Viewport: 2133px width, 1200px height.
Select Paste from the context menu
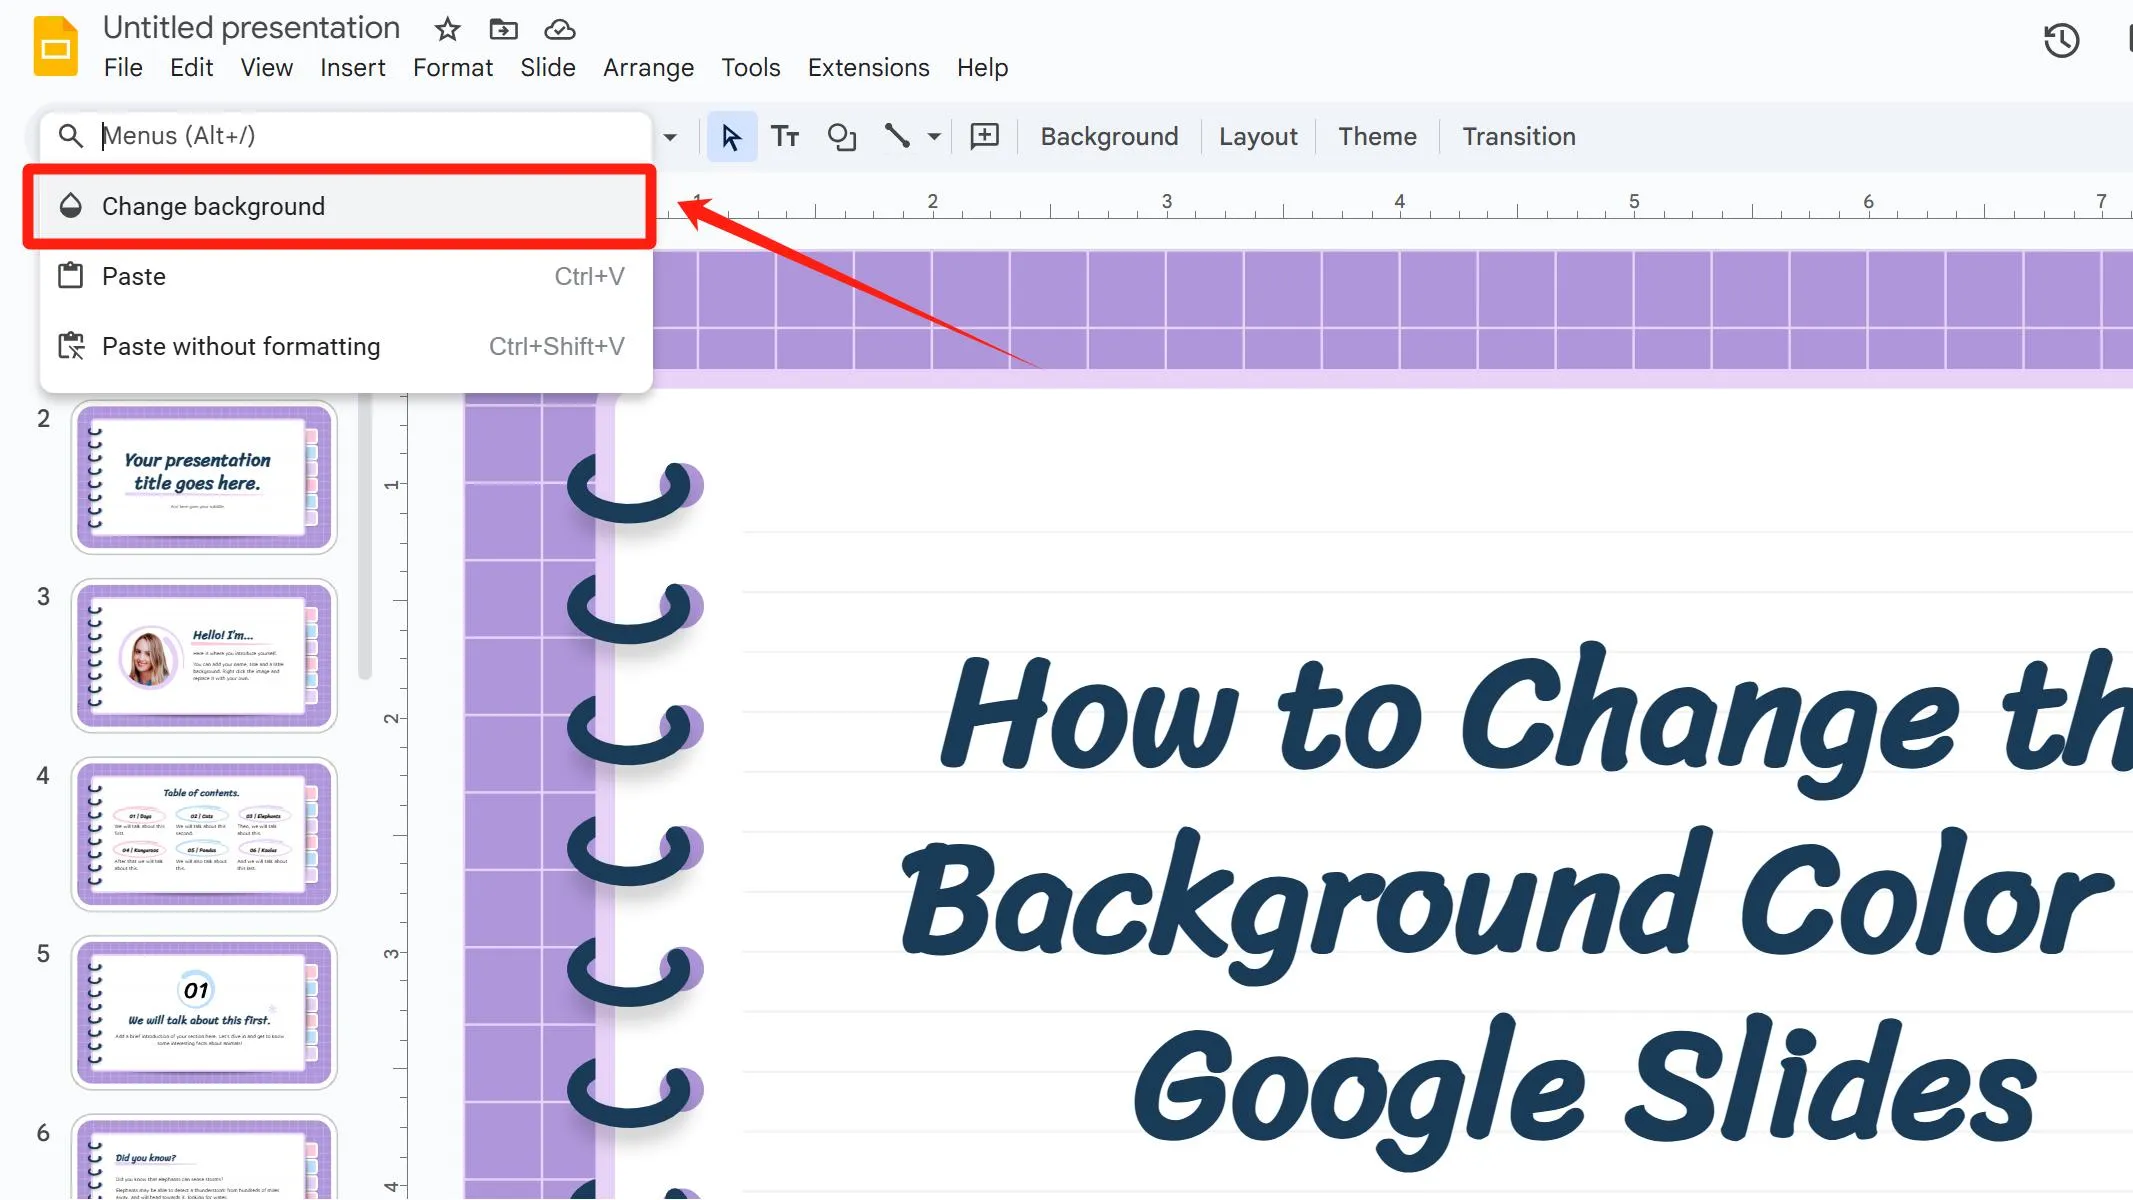[x=133, y=276]
